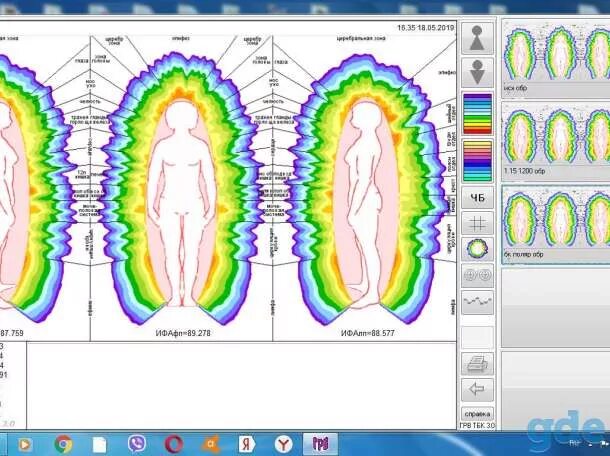Click the front-view body silhouette
Image resolution: width=610 pixels, height=456 pixels.
tap(182, 202)
